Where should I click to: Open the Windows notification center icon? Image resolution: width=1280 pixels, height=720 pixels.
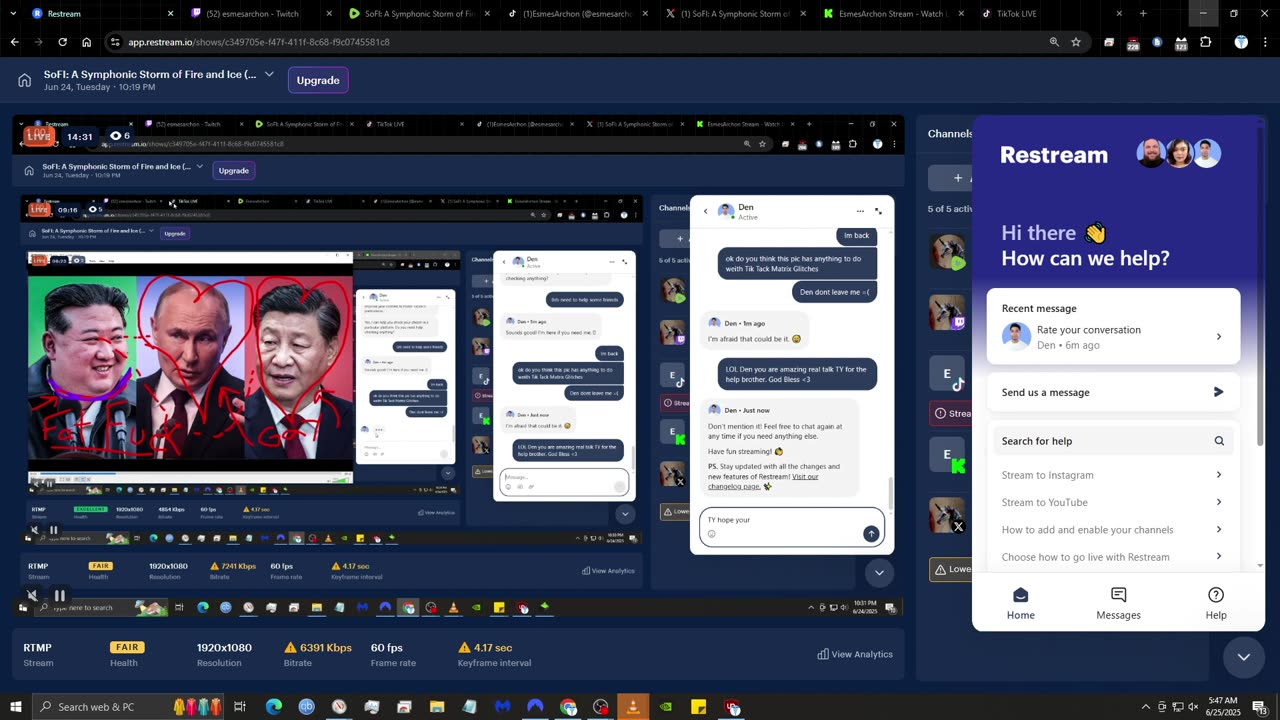(x=1259, y=707)
